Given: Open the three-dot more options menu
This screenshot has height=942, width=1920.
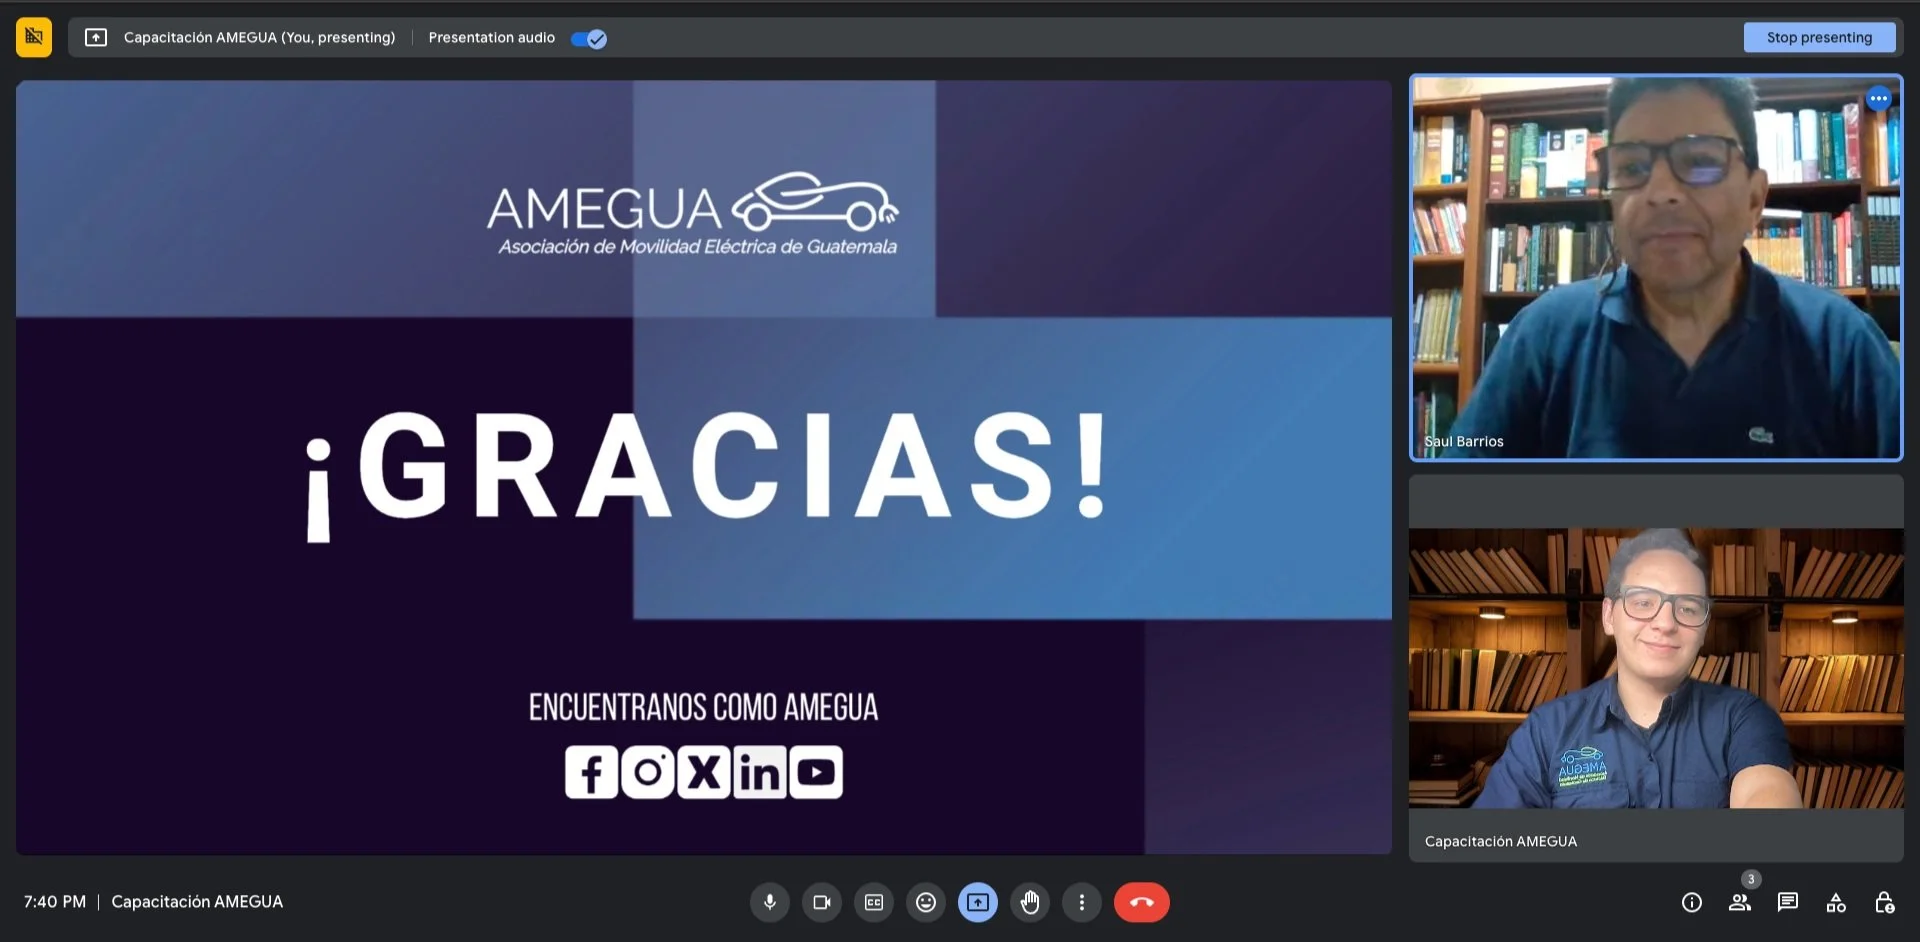Looking at the screenshot, I should (1082, 902).
